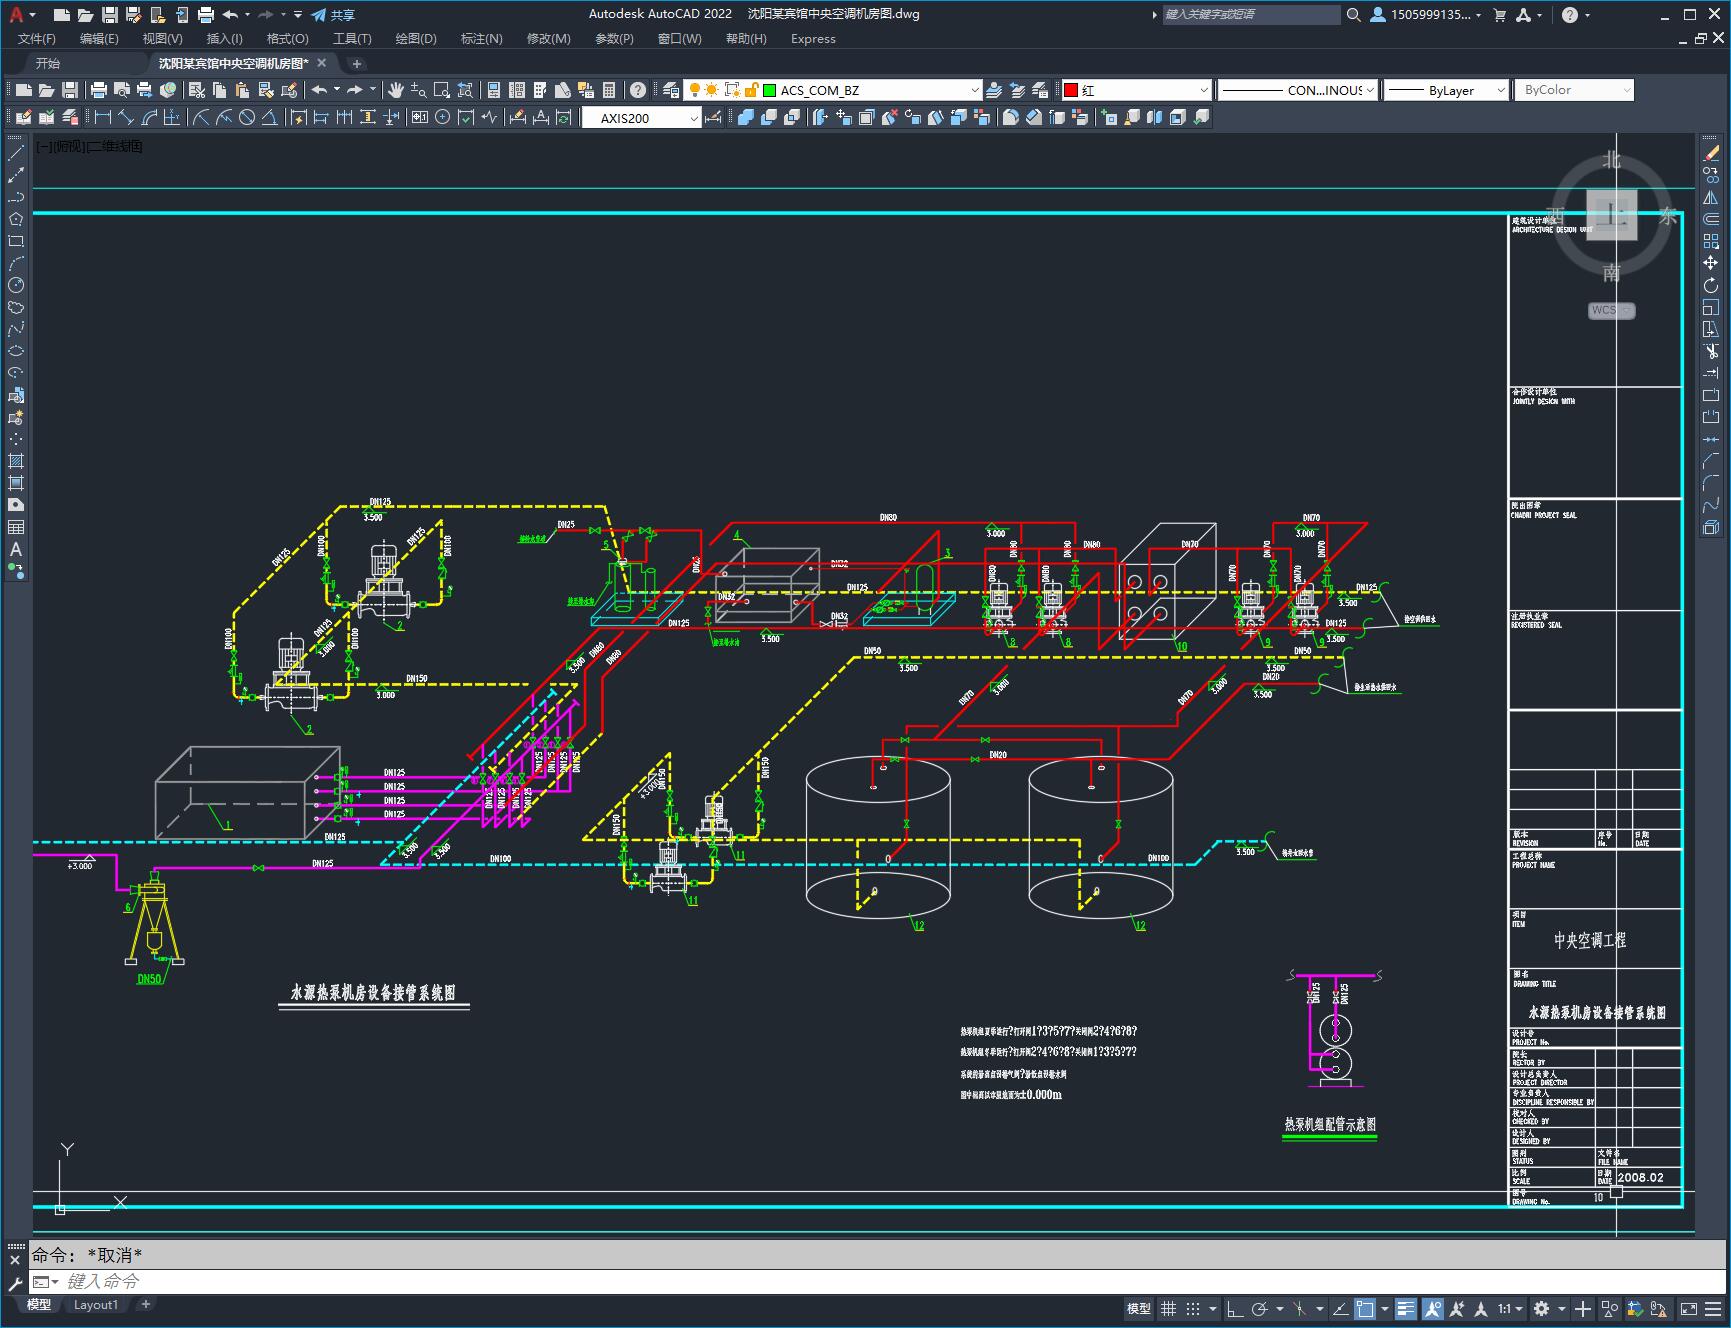Toggle grid display in status bar
The width and height of the screenshot is (1731, 1328).
coord(1168,1308)
